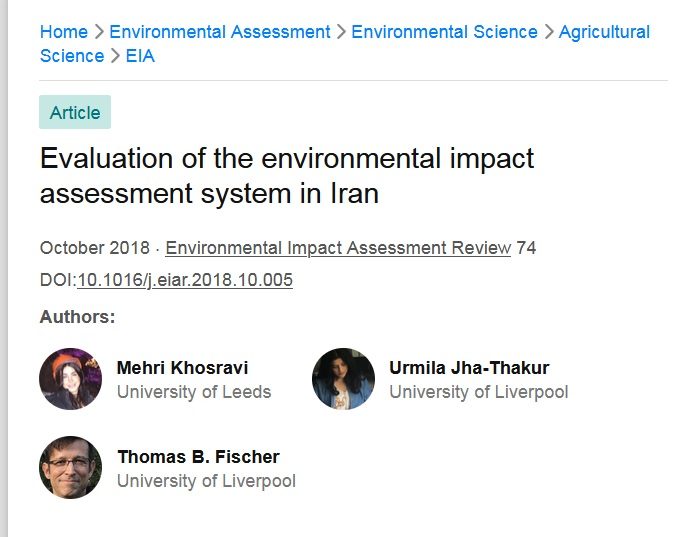Image resolution: width=685 pixels, height=537 pixels.
Task: Open the Urmila Jha-Thakur author name
Action: (x=469, y=368)
